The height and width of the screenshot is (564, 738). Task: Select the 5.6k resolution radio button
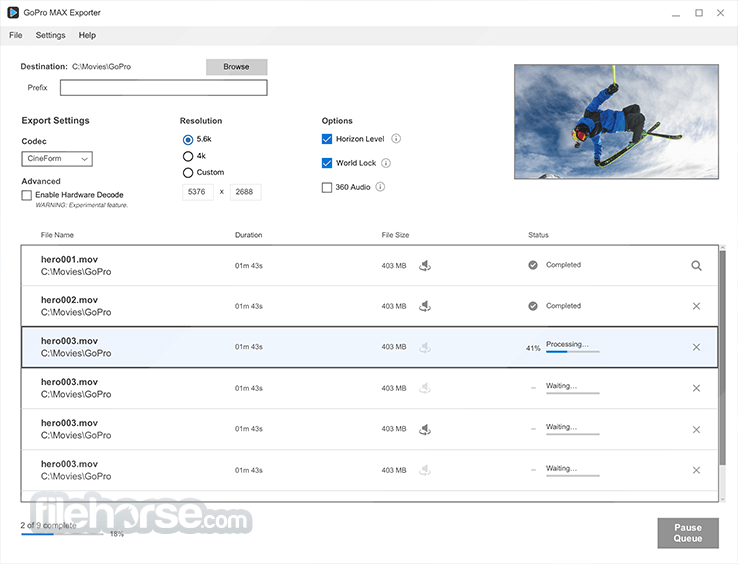tap(188, 140)
